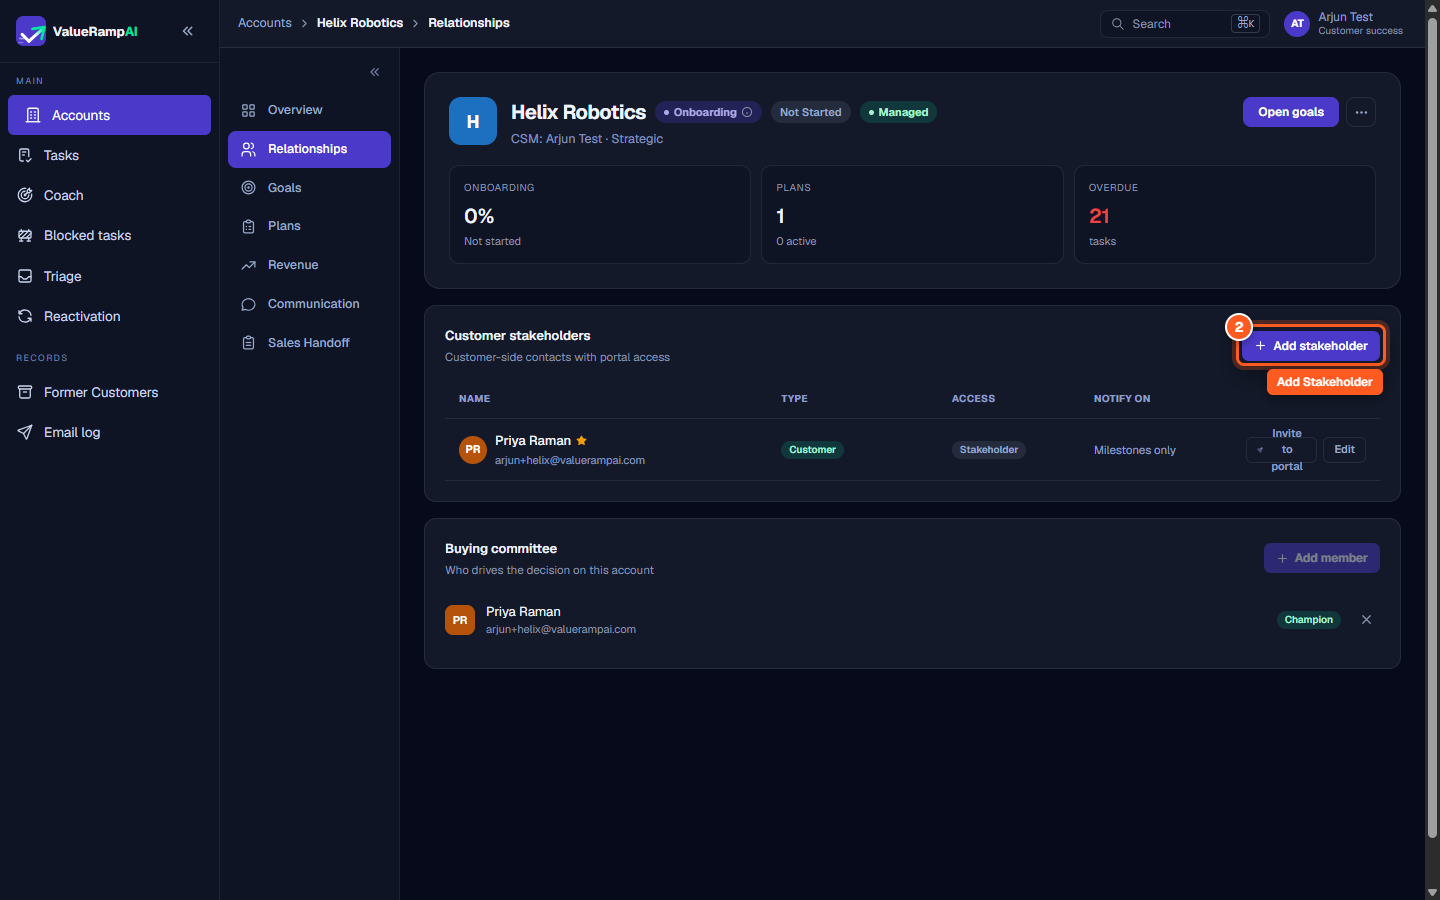Click the Add member button
Viewport: 1440px width, 900px height.
click(1322, 558)
